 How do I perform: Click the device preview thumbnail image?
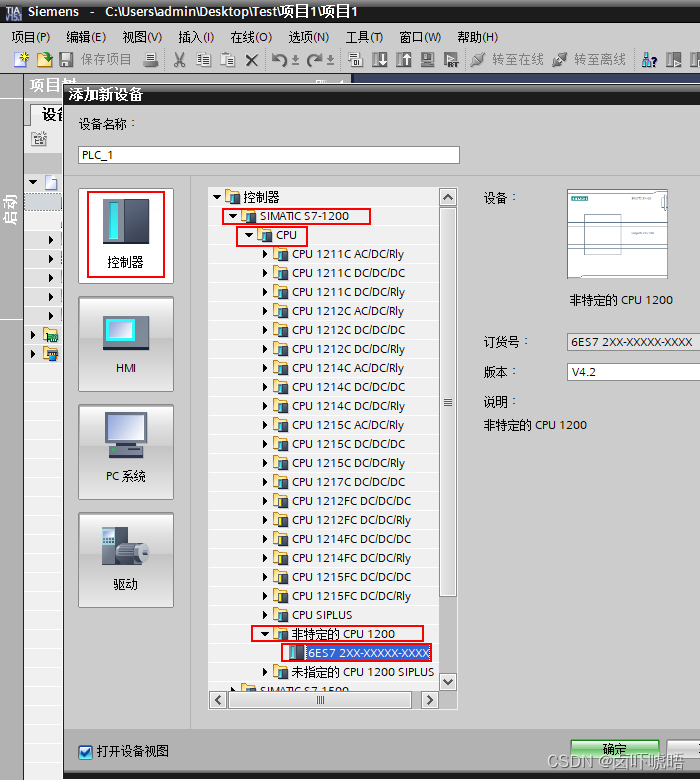pos(617,234)
